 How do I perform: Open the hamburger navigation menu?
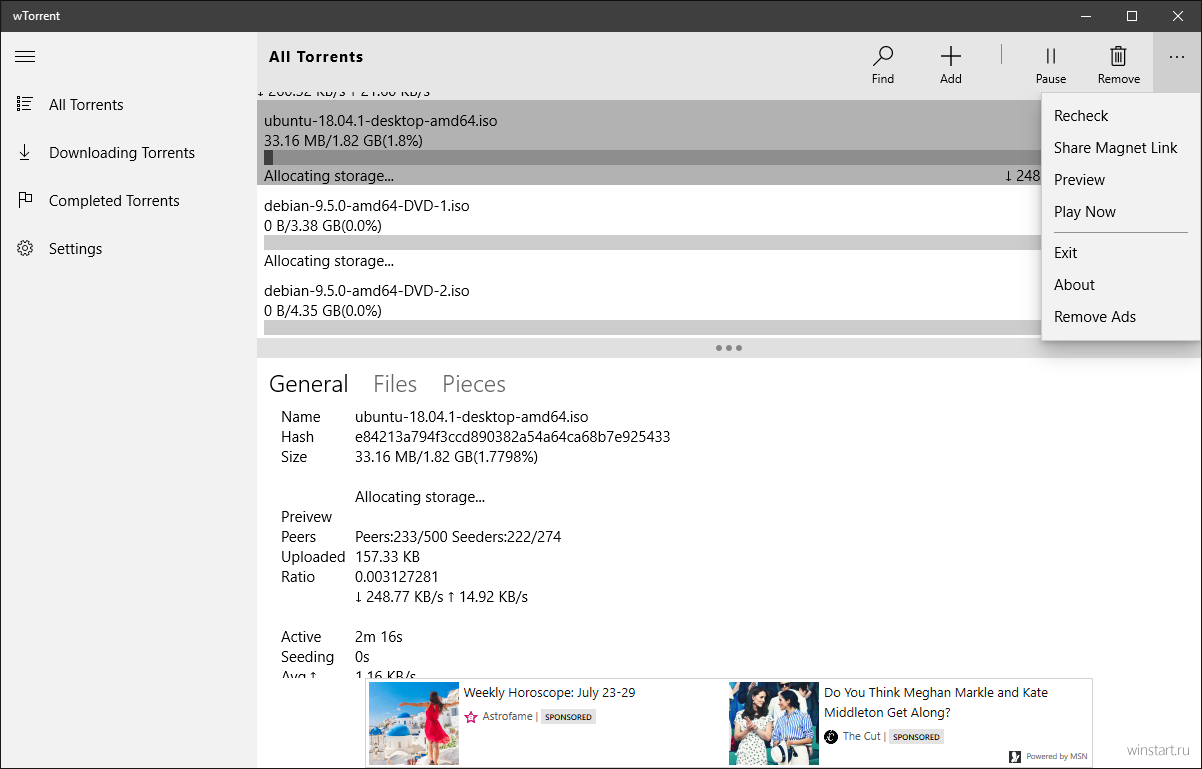pyautogui.click(x=25, y=57)
